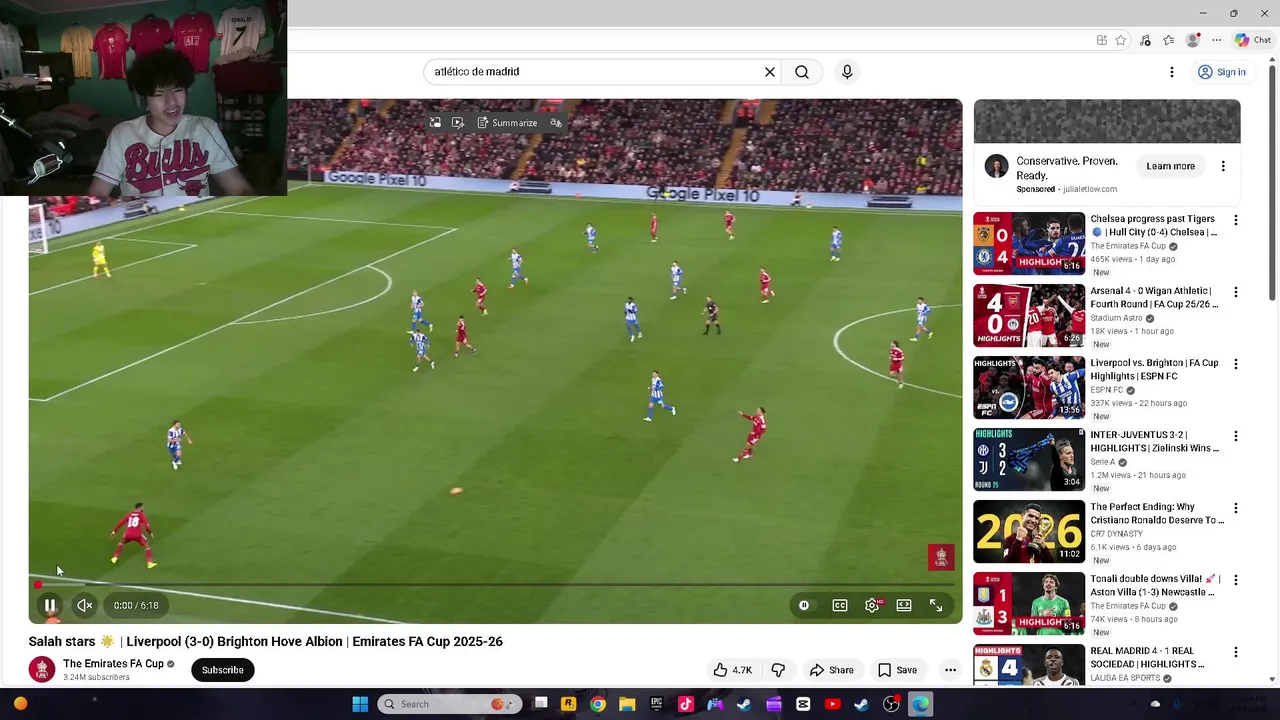This screenshot has height=720, width=1280.
Task: Open the Inter-Juventus highlights thumbnail
Action: click(1029, 459)
